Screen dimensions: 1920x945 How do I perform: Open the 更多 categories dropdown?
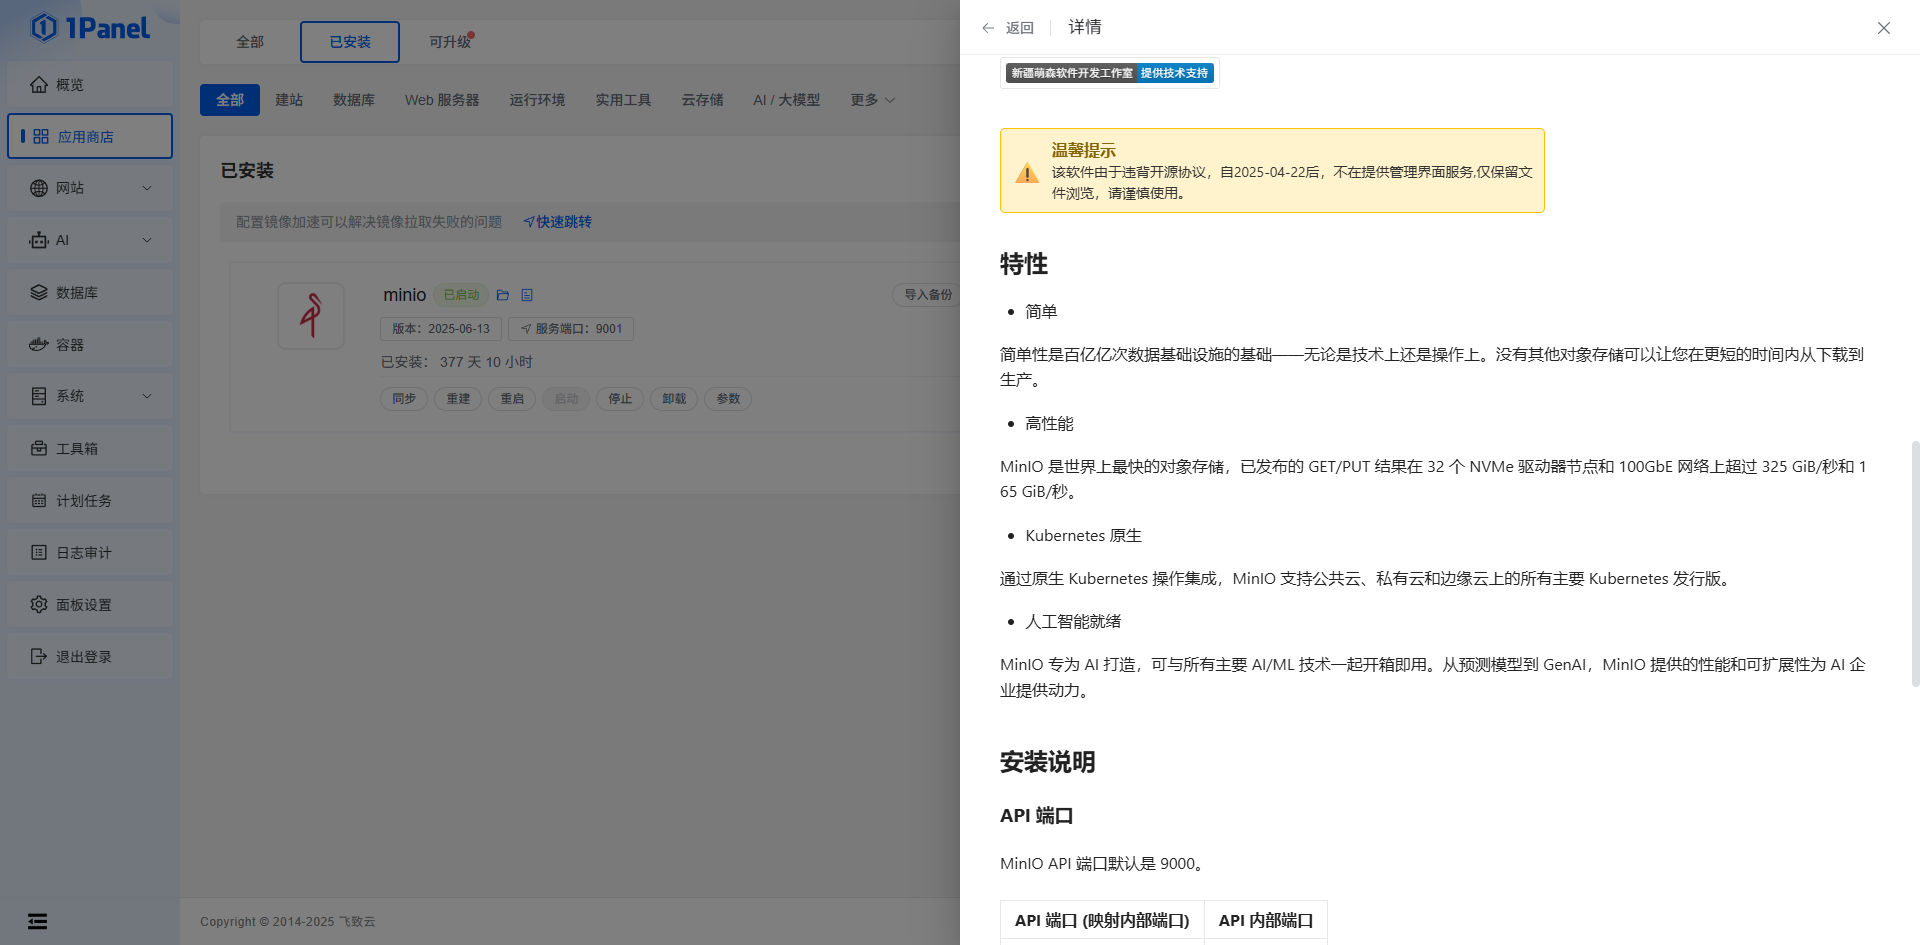[x=872, y=100]
